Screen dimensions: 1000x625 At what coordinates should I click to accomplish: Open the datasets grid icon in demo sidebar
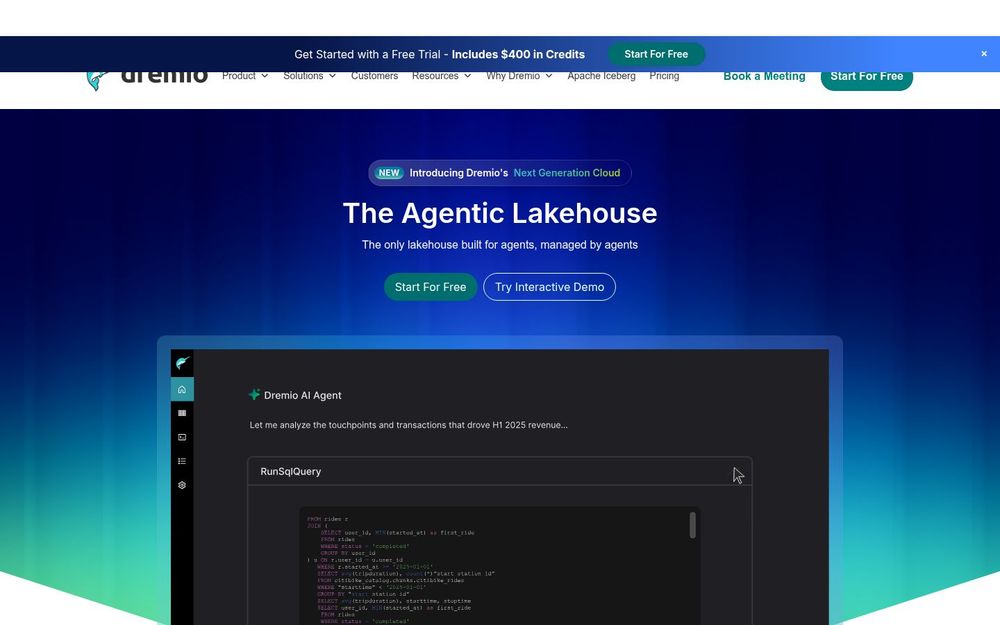(182, 413)
